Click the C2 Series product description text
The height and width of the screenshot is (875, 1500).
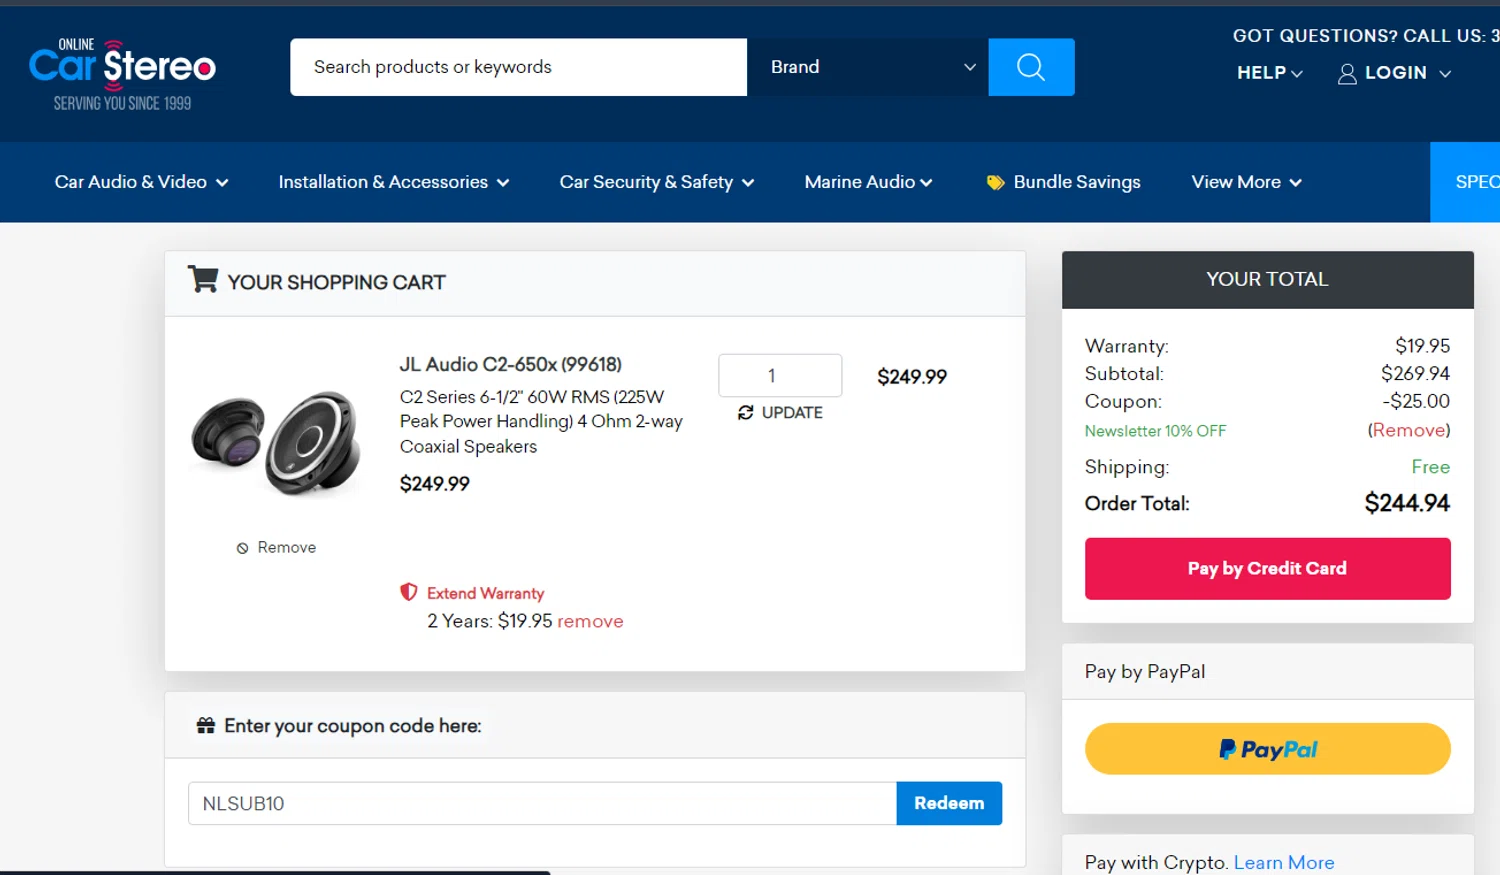[541, 422]
